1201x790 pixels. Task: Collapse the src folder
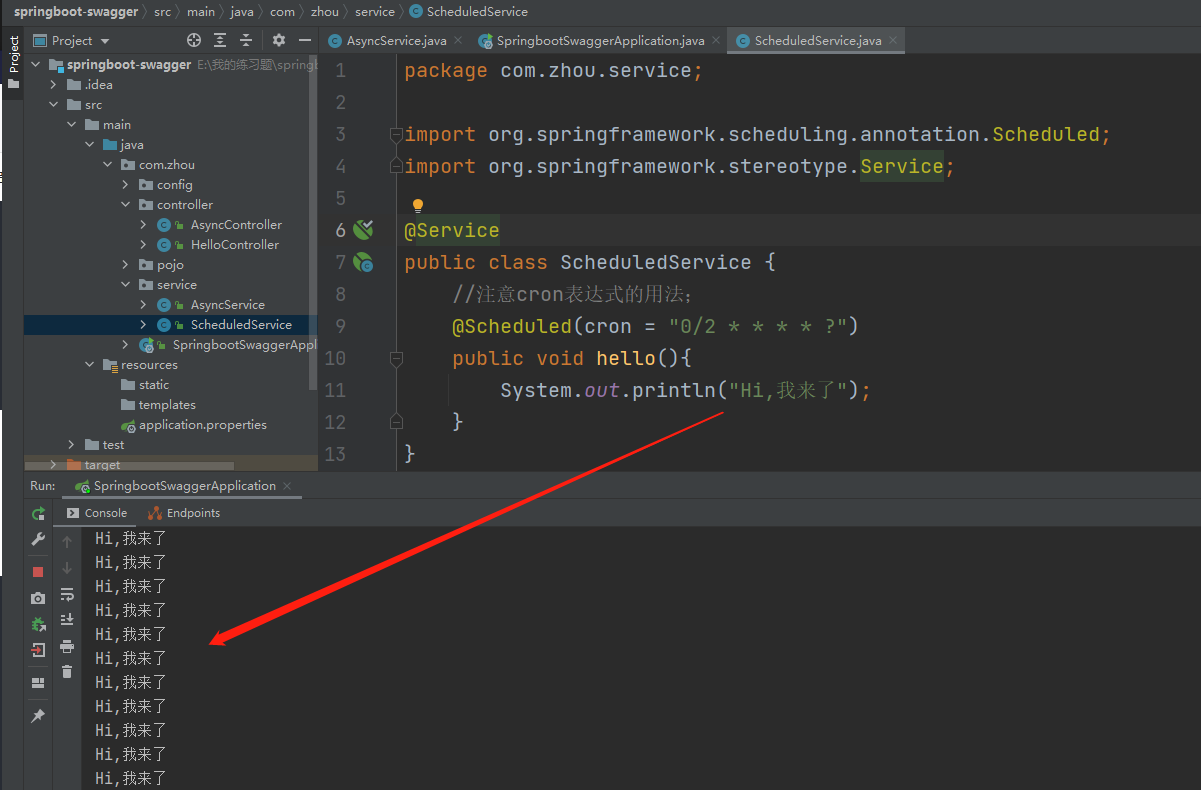pos(55,104)
